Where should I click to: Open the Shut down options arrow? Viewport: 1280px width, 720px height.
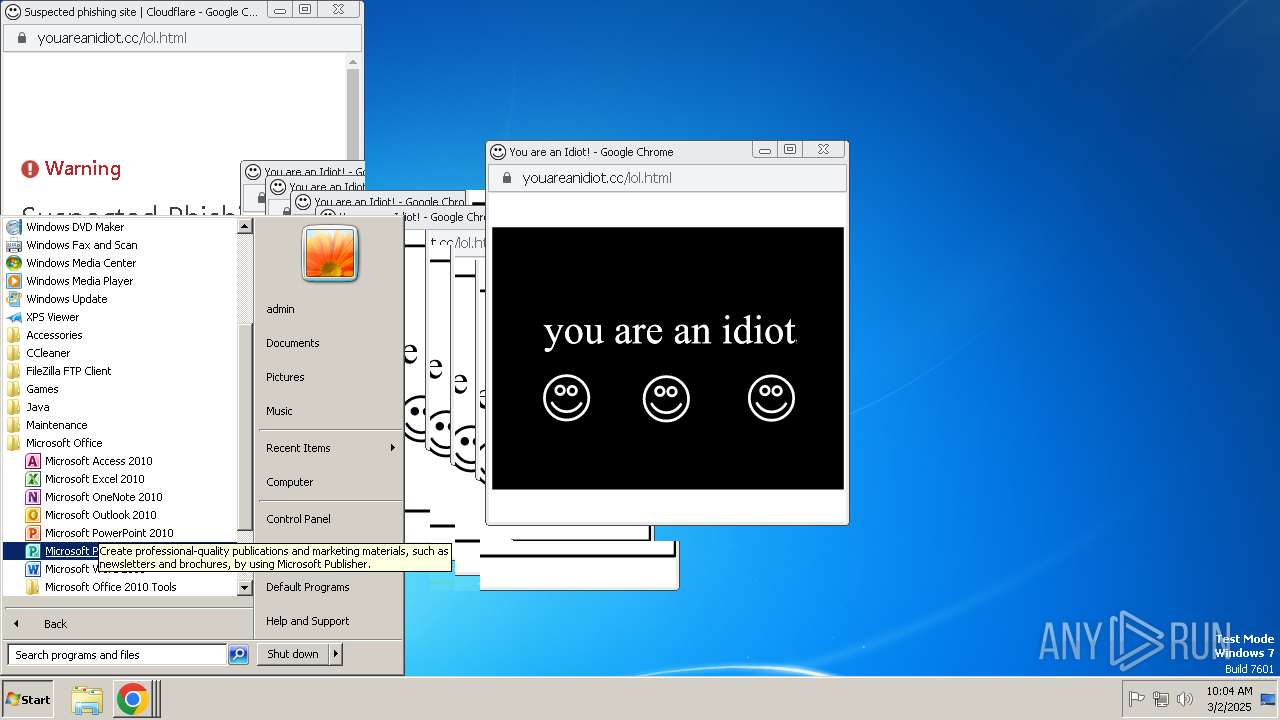click(x=336, y=654)
